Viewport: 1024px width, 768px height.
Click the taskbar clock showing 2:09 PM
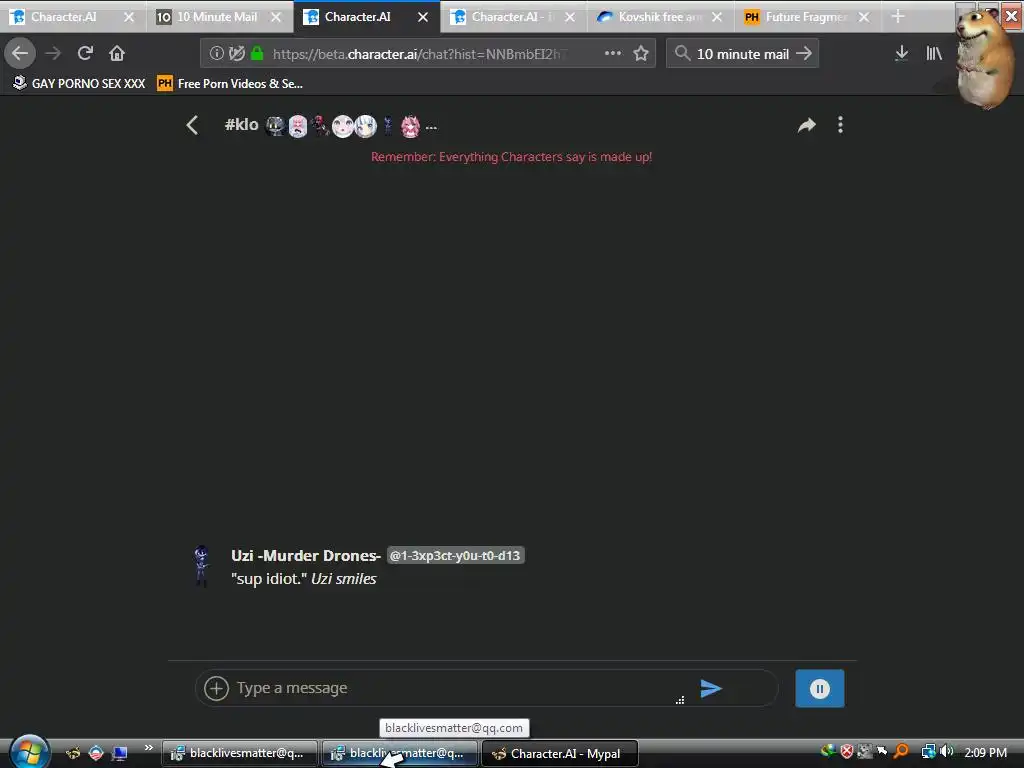tap(985, 752)
